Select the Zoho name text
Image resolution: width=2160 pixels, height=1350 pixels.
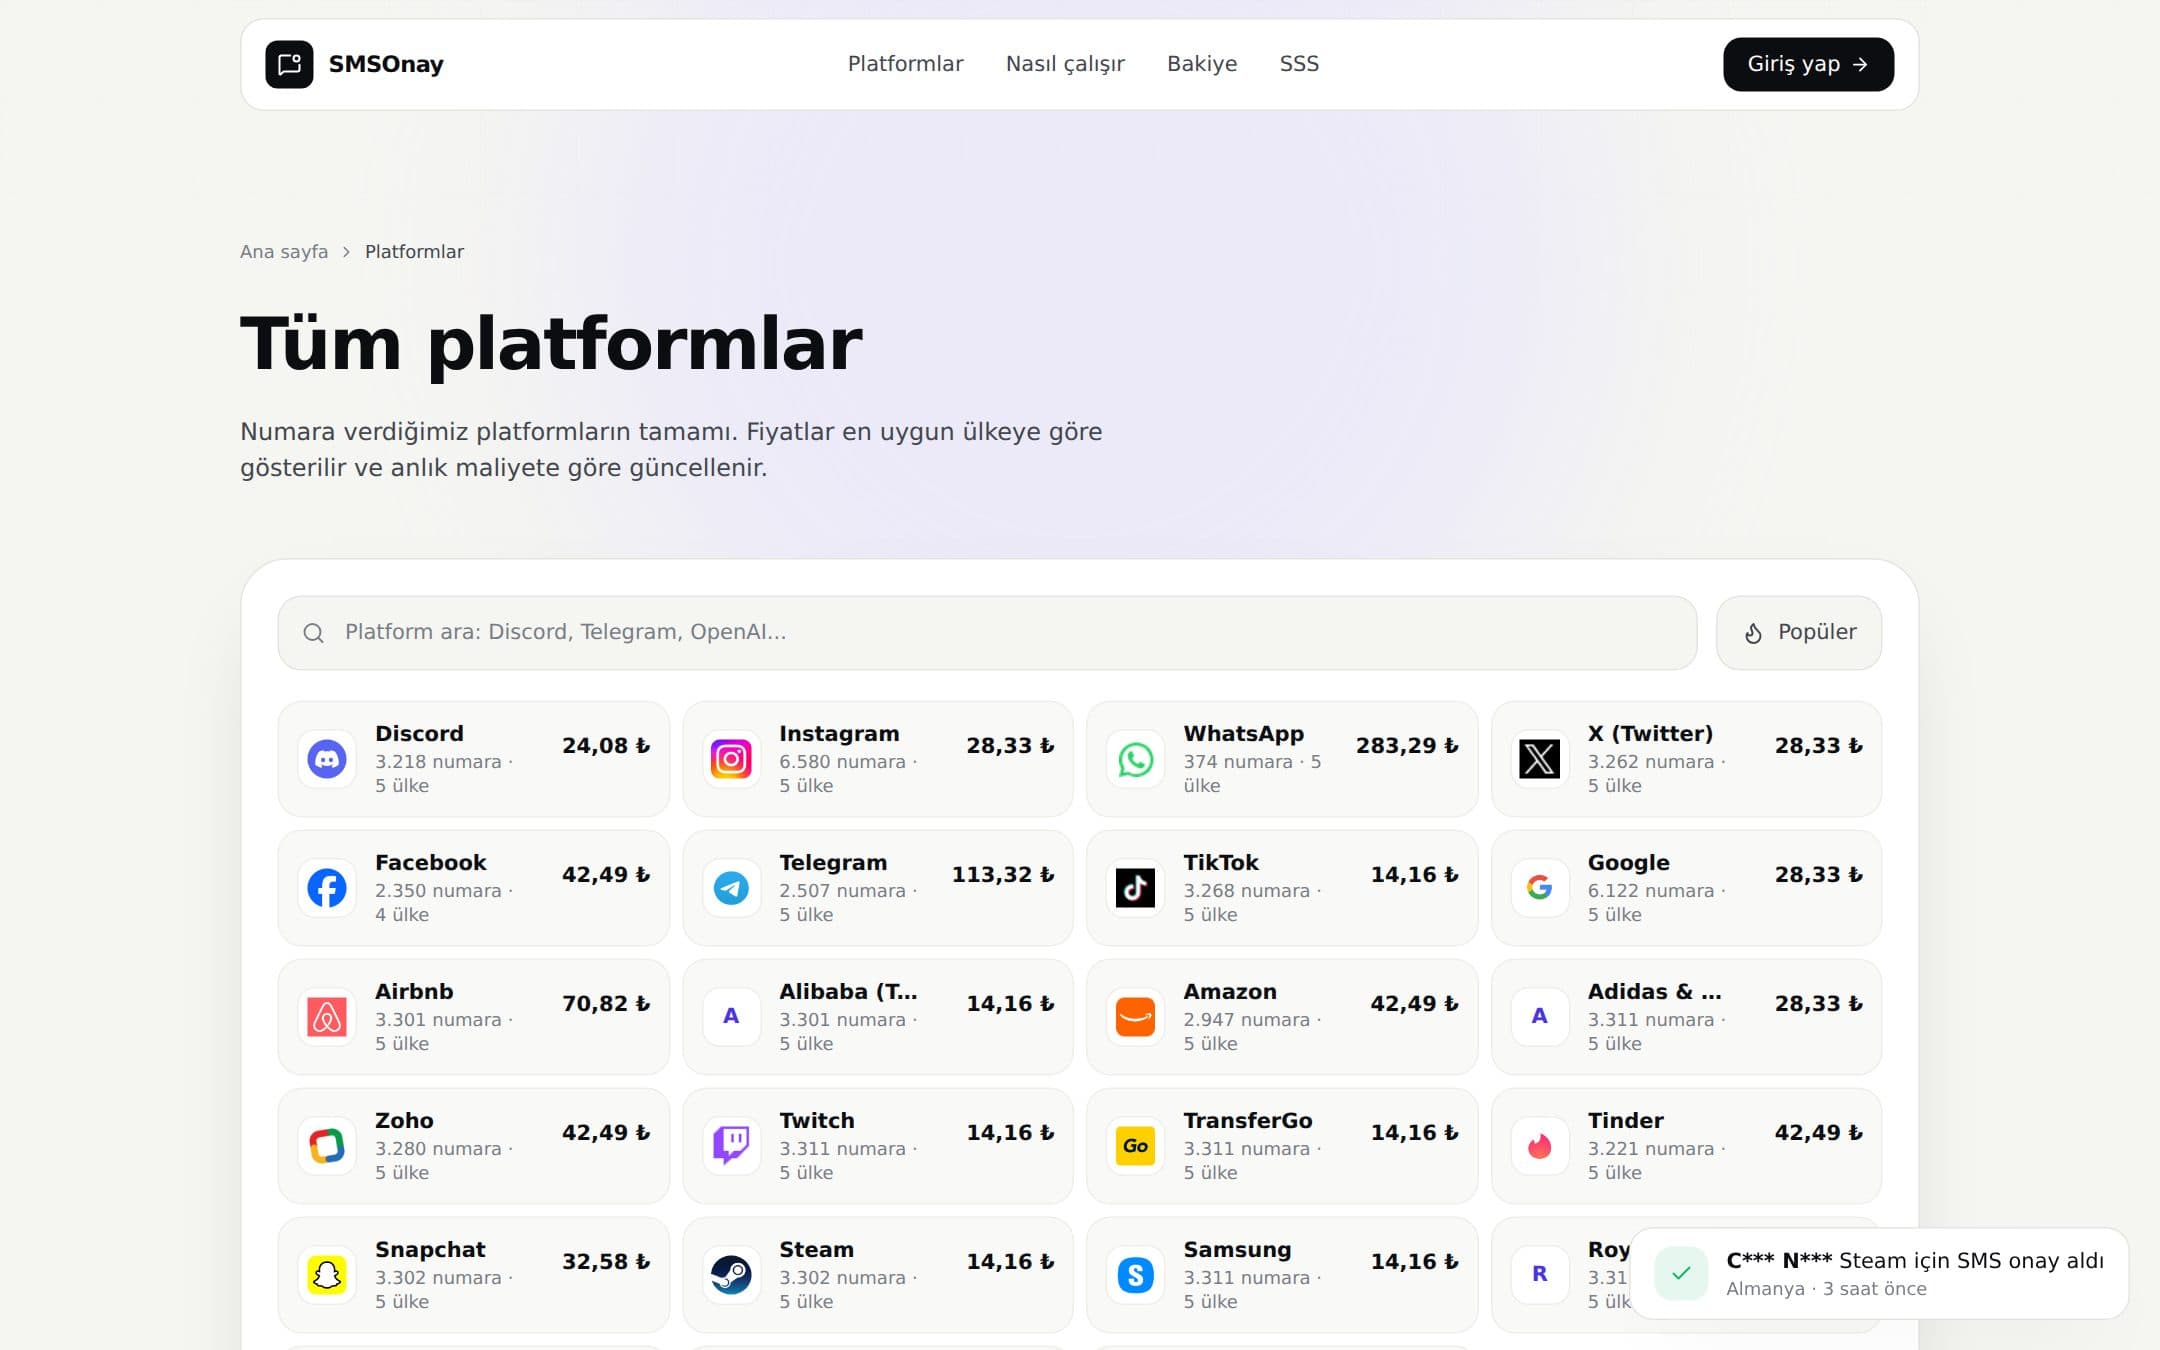click(x=404, y=1121)
